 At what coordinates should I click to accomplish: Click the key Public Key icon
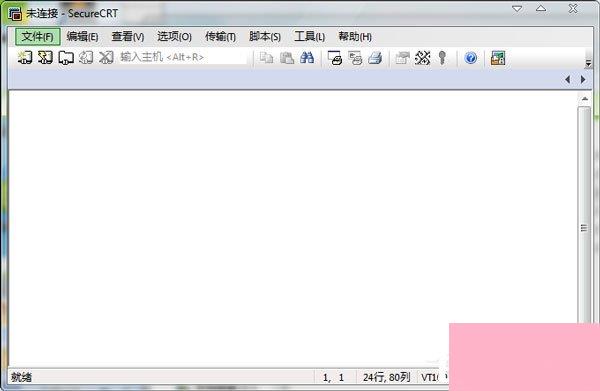442,58
